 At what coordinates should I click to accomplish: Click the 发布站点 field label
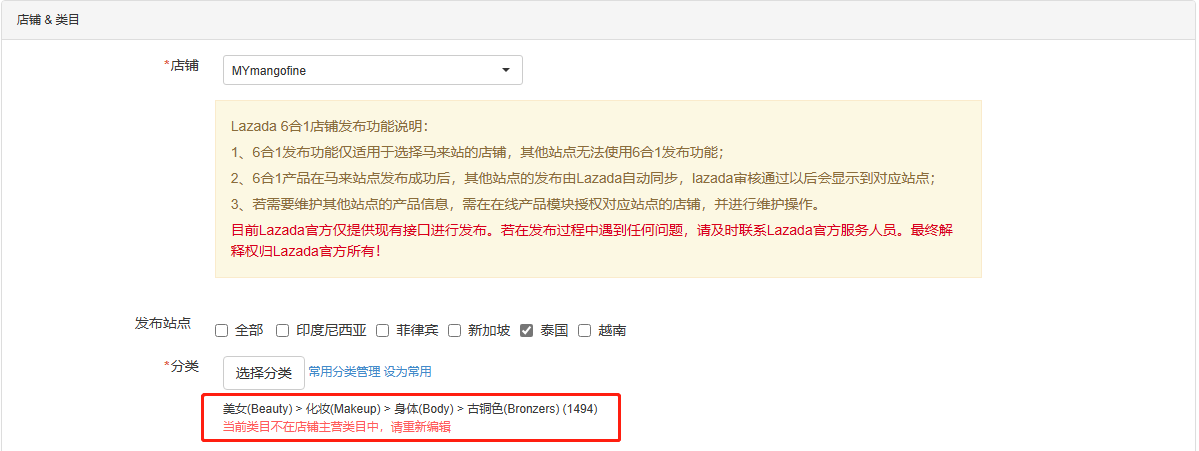(x=163, y=323)
